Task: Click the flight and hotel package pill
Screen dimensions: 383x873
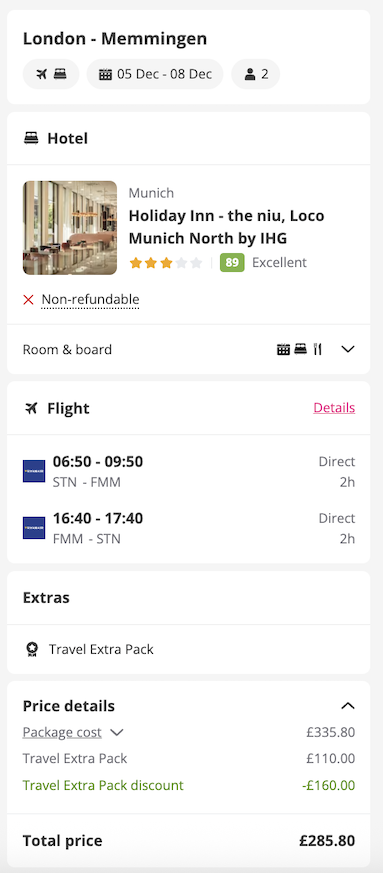Action: pos(51,74)
